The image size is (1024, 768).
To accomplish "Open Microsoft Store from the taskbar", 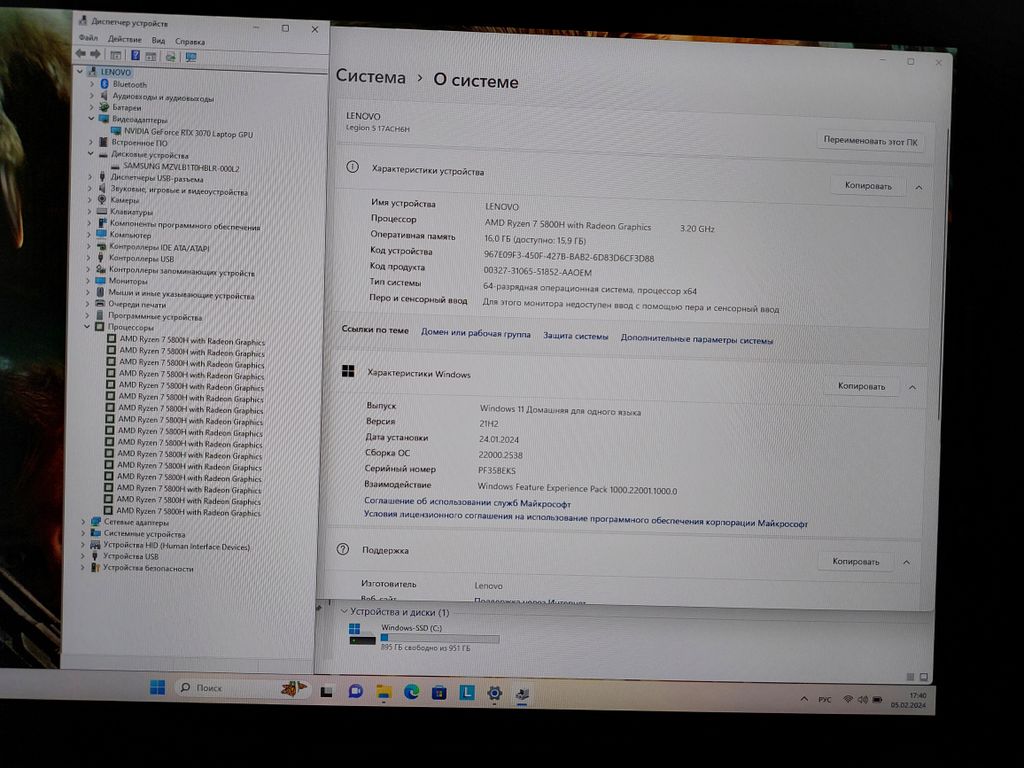I will click(439, 693).
